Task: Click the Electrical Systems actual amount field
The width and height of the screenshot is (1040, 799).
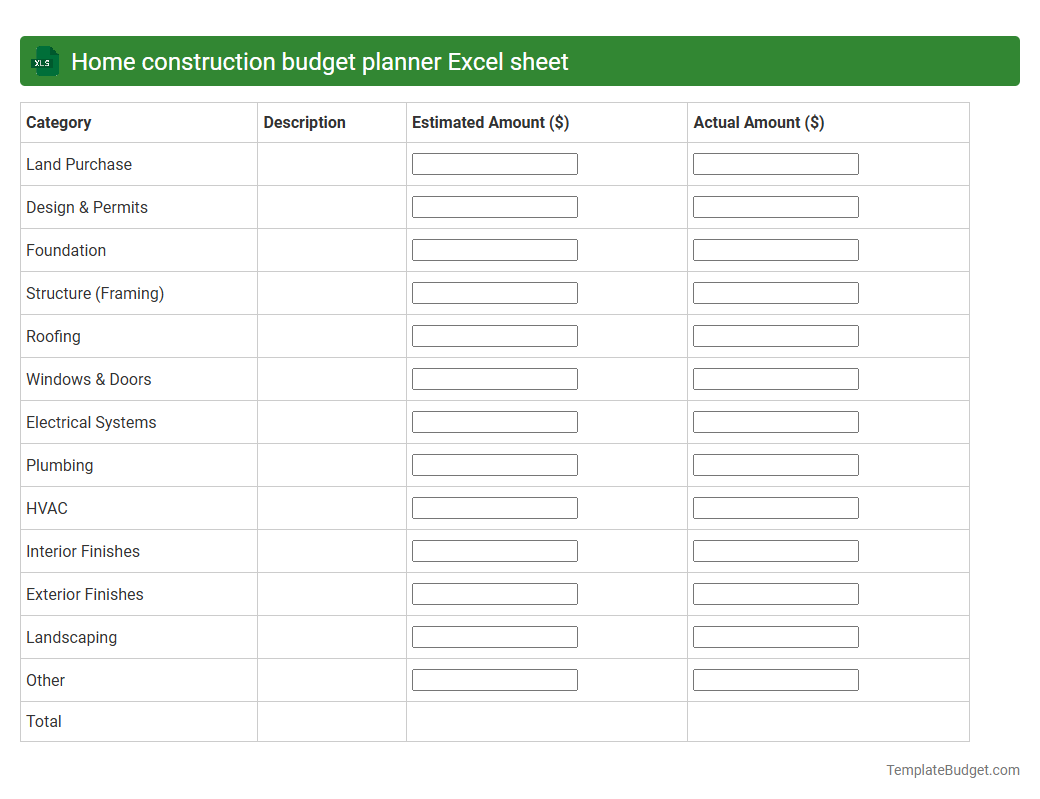Action: coord(775,421)
